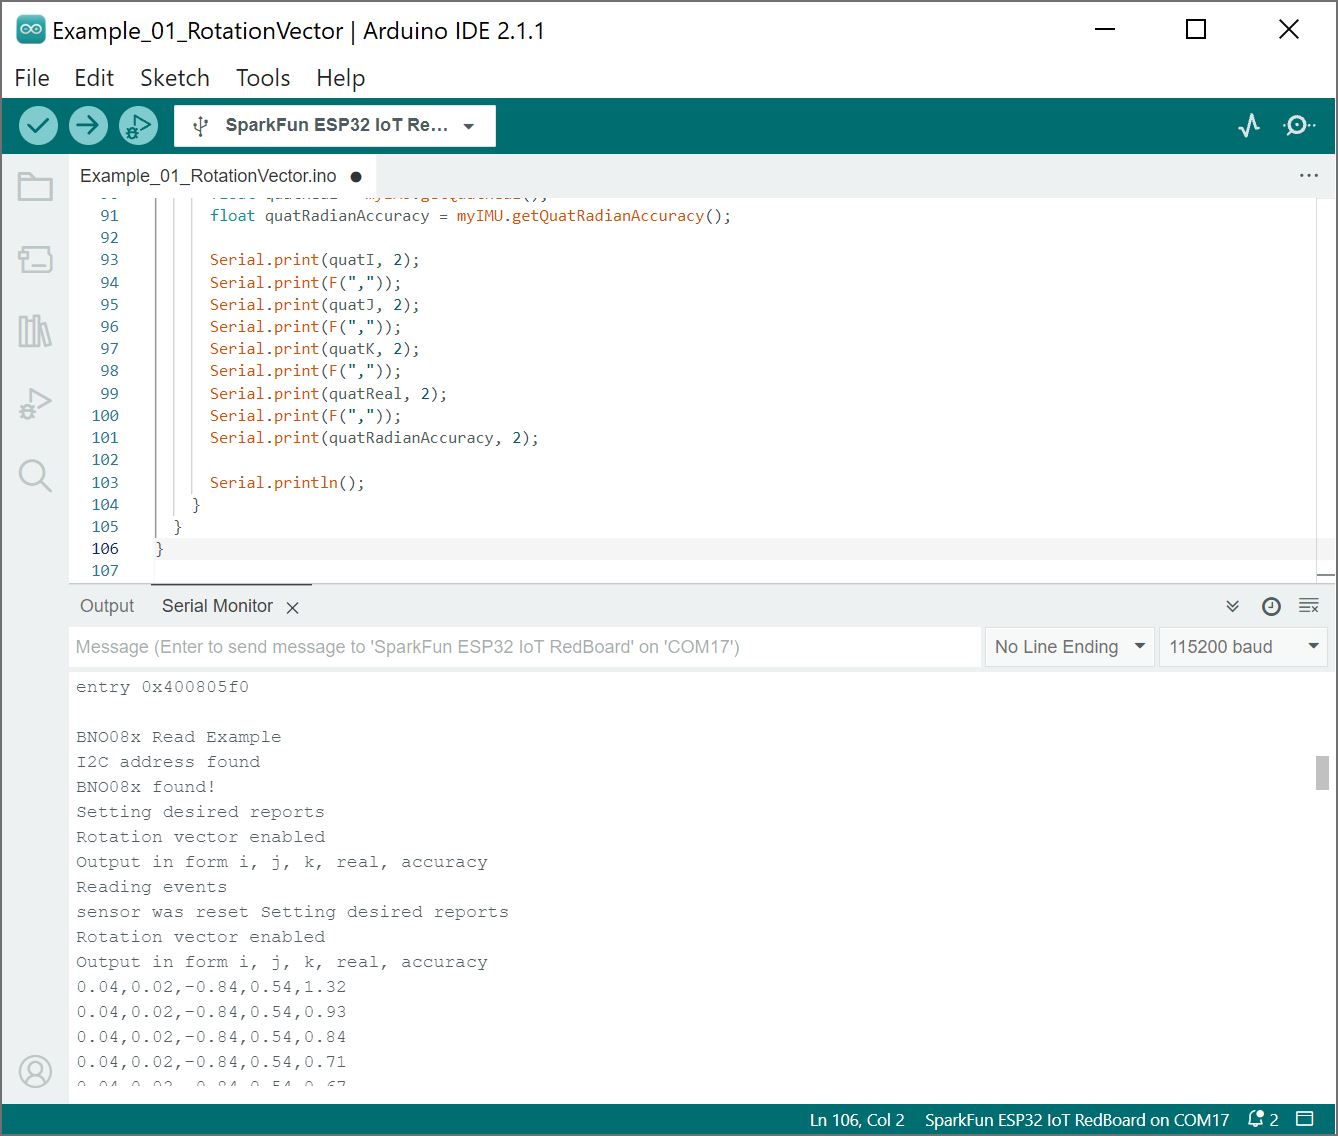Click the 'BNO08x found!' serial output line
Viewport: 1338px width, 1136px height.
click(x=146, y=787)
